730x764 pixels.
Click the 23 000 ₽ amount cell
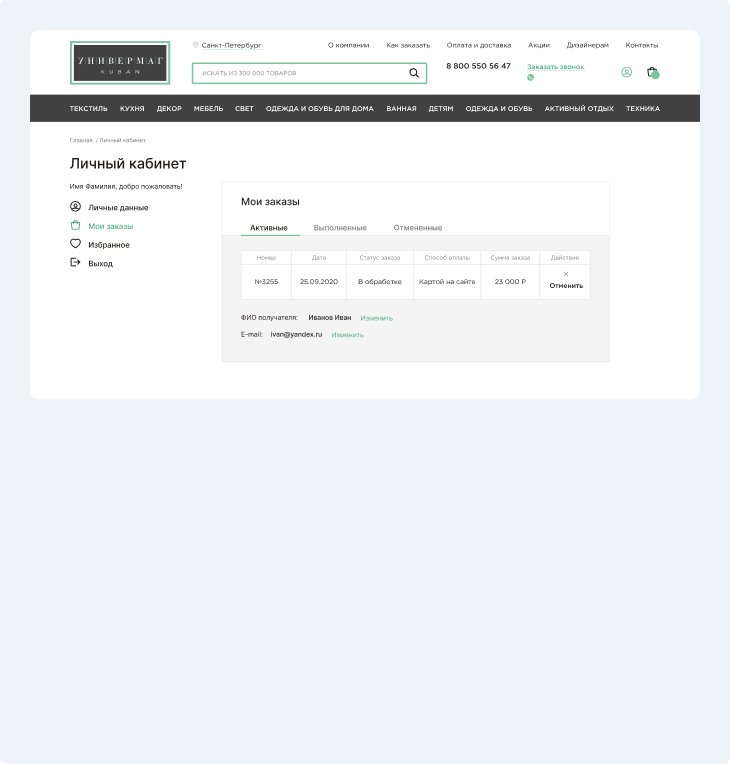510,282
